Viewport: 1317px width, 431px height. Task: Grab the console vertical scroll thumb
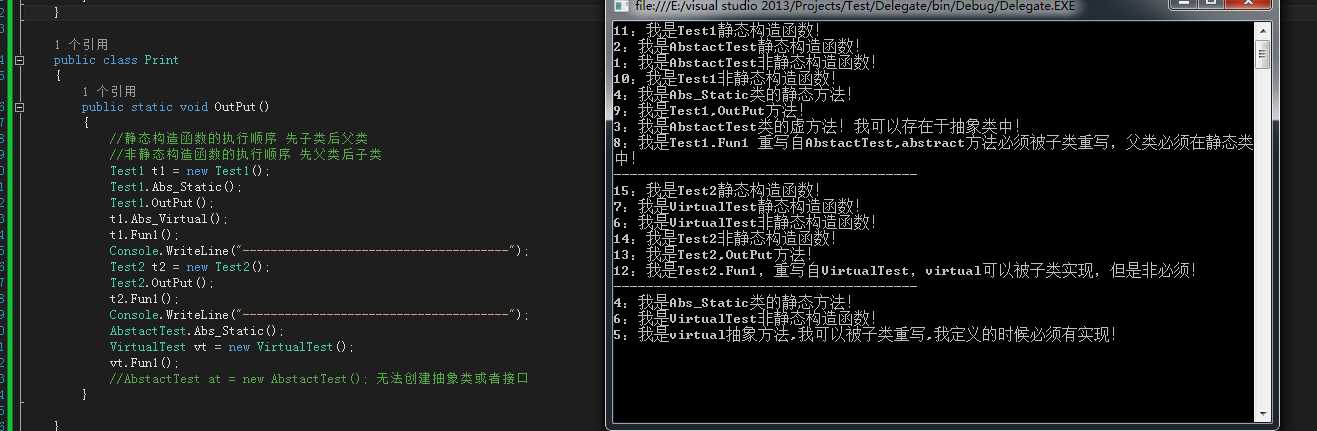[1262, 55]
